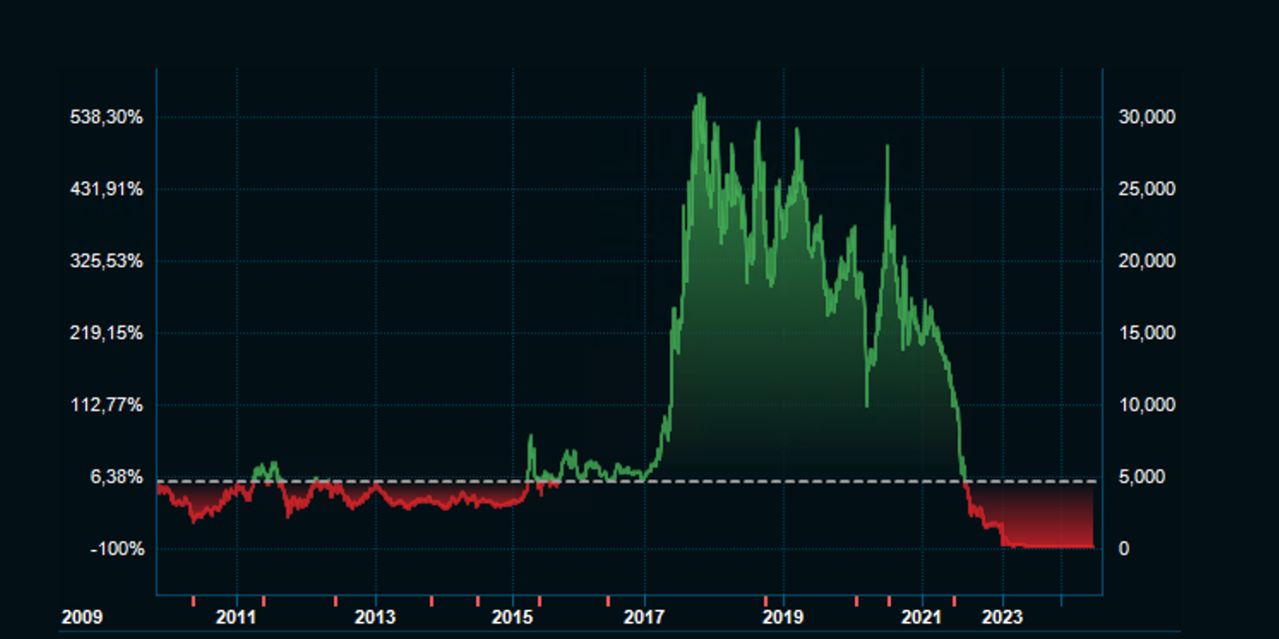This screenshot has height=639, width=1279.
Task: Click the last red marker after 2021
Action: [953, 599]
